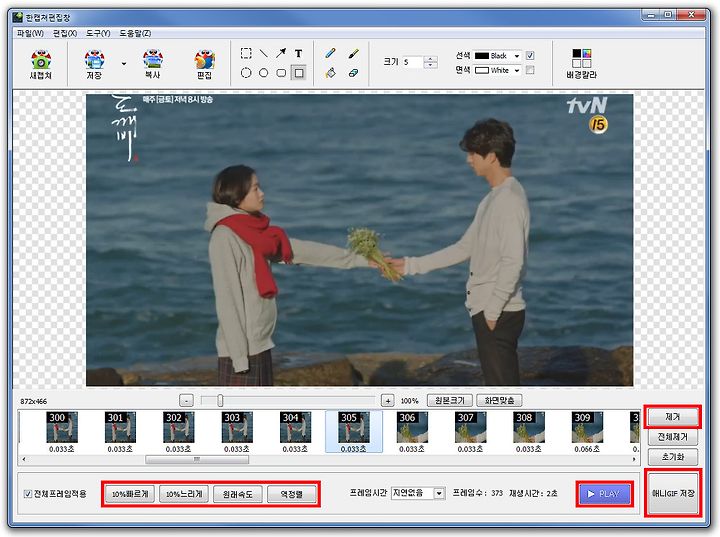
Task: Toggle the 면색 fill color checkbox
Action: coord(530,70)
